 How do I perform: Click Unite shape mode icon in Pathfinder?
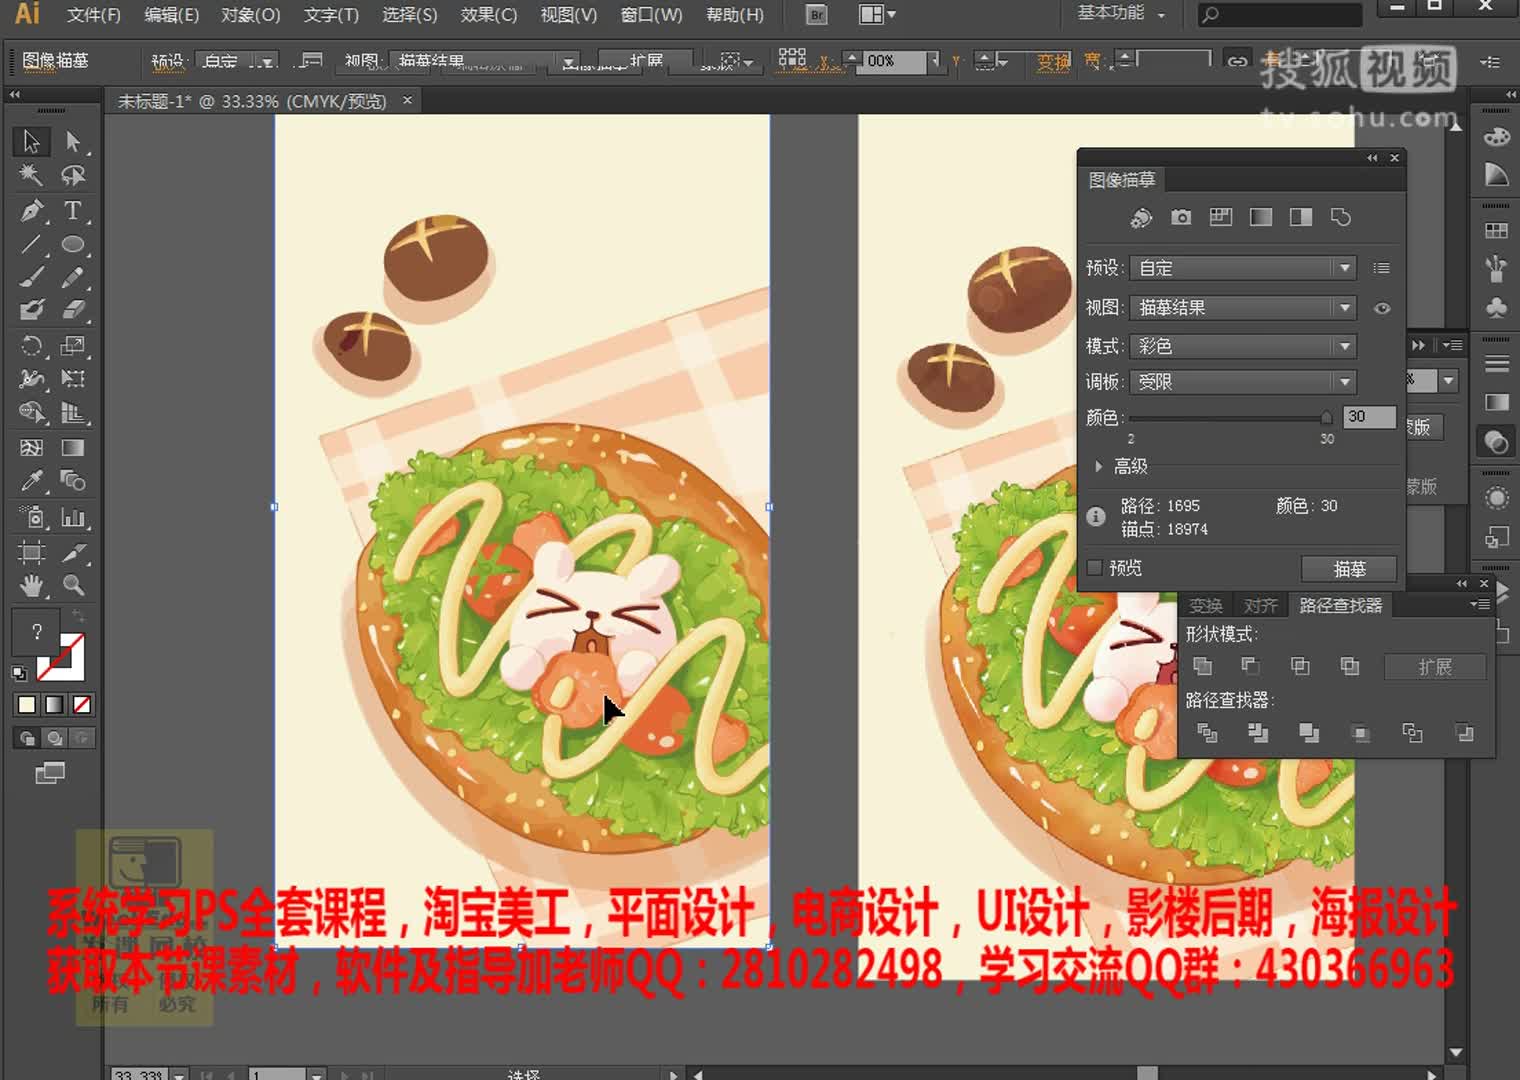point(1203,666)
